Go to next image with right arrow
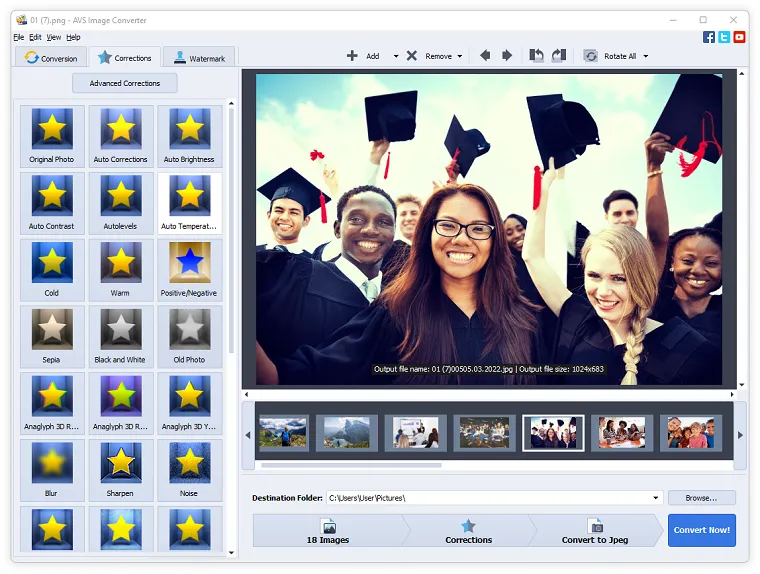 click(507, 56)
